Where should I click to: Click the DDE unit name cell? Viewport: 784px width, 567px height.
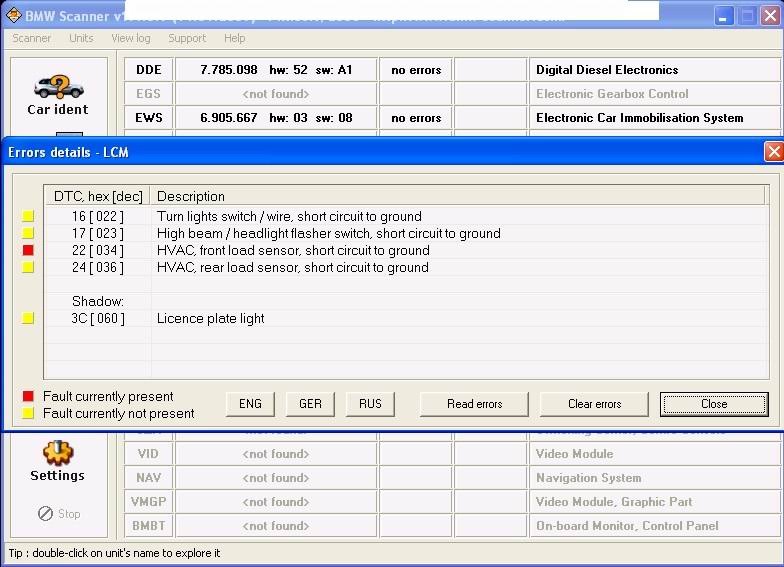click(148, 70)
